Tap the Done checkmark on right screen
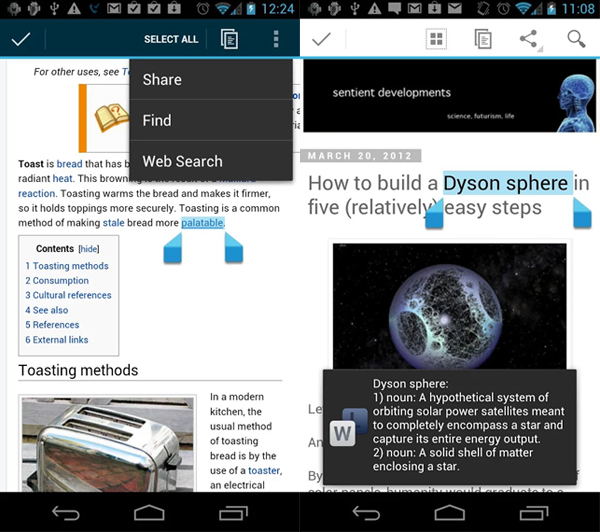Viewport: 600px width, 532px height. 322,40
